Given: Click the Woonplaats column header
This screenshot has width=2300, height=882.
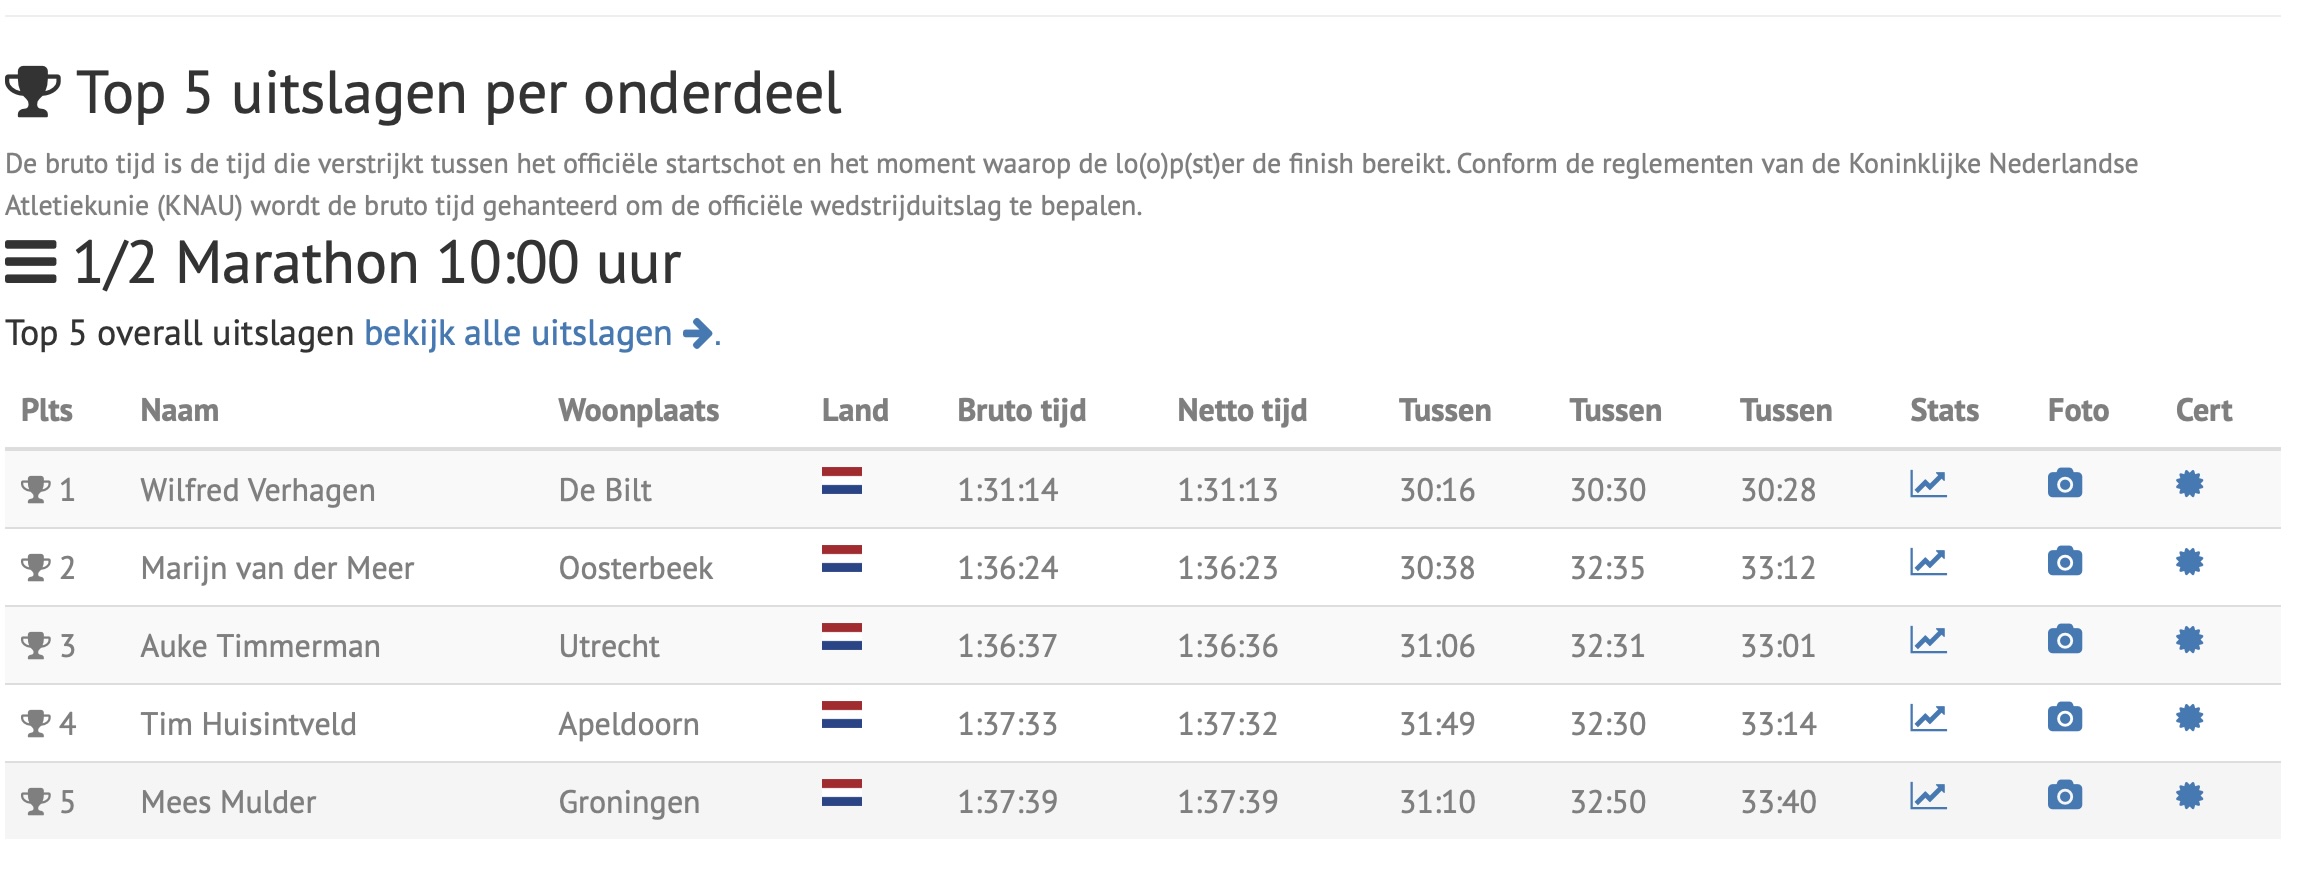Looking at the screenshot, I should pos(639,411).
